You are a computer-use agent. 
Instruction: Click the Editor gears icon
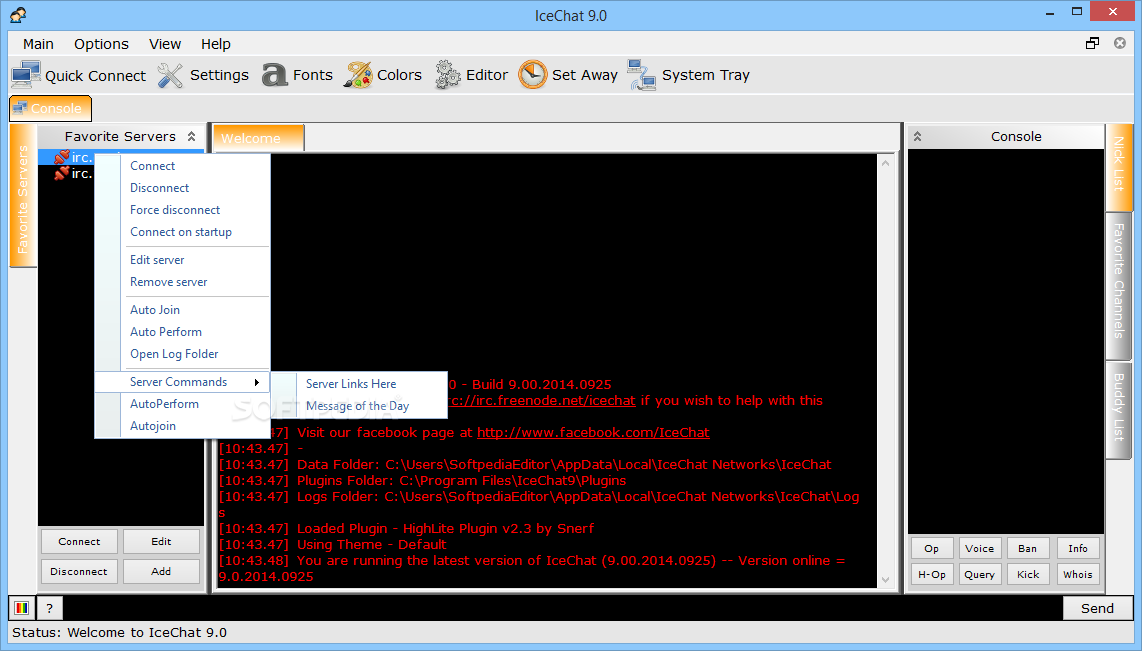point(448,75)
